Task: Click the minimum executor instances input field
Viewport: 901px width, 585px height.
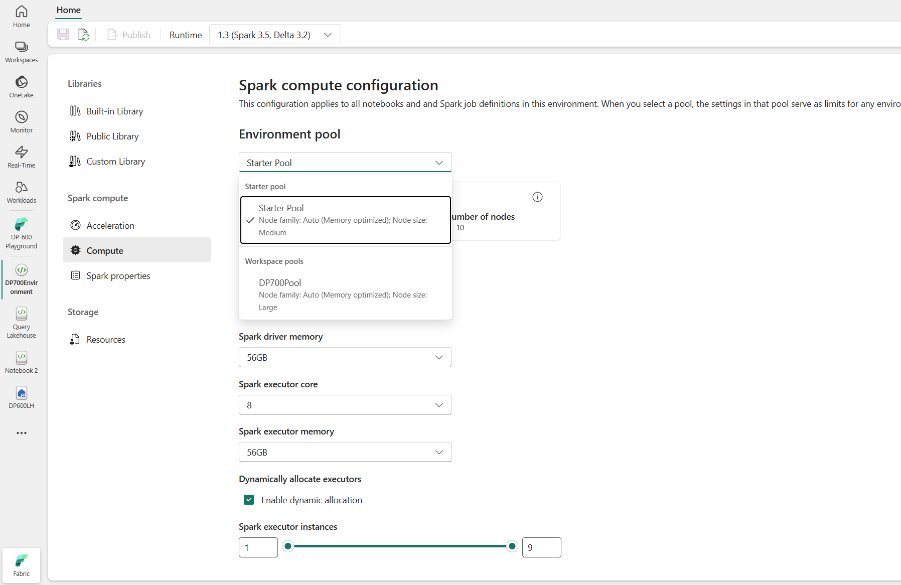Action: [x=258, y=547]
